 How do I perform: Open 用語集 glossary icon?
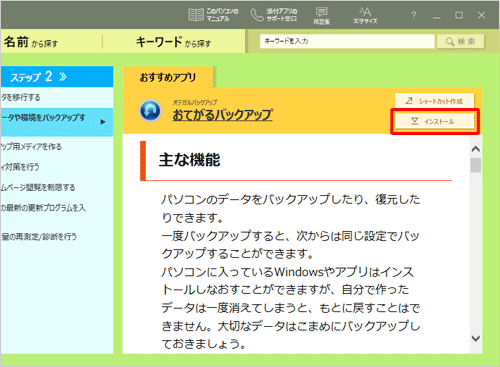(x=321, y=16)
